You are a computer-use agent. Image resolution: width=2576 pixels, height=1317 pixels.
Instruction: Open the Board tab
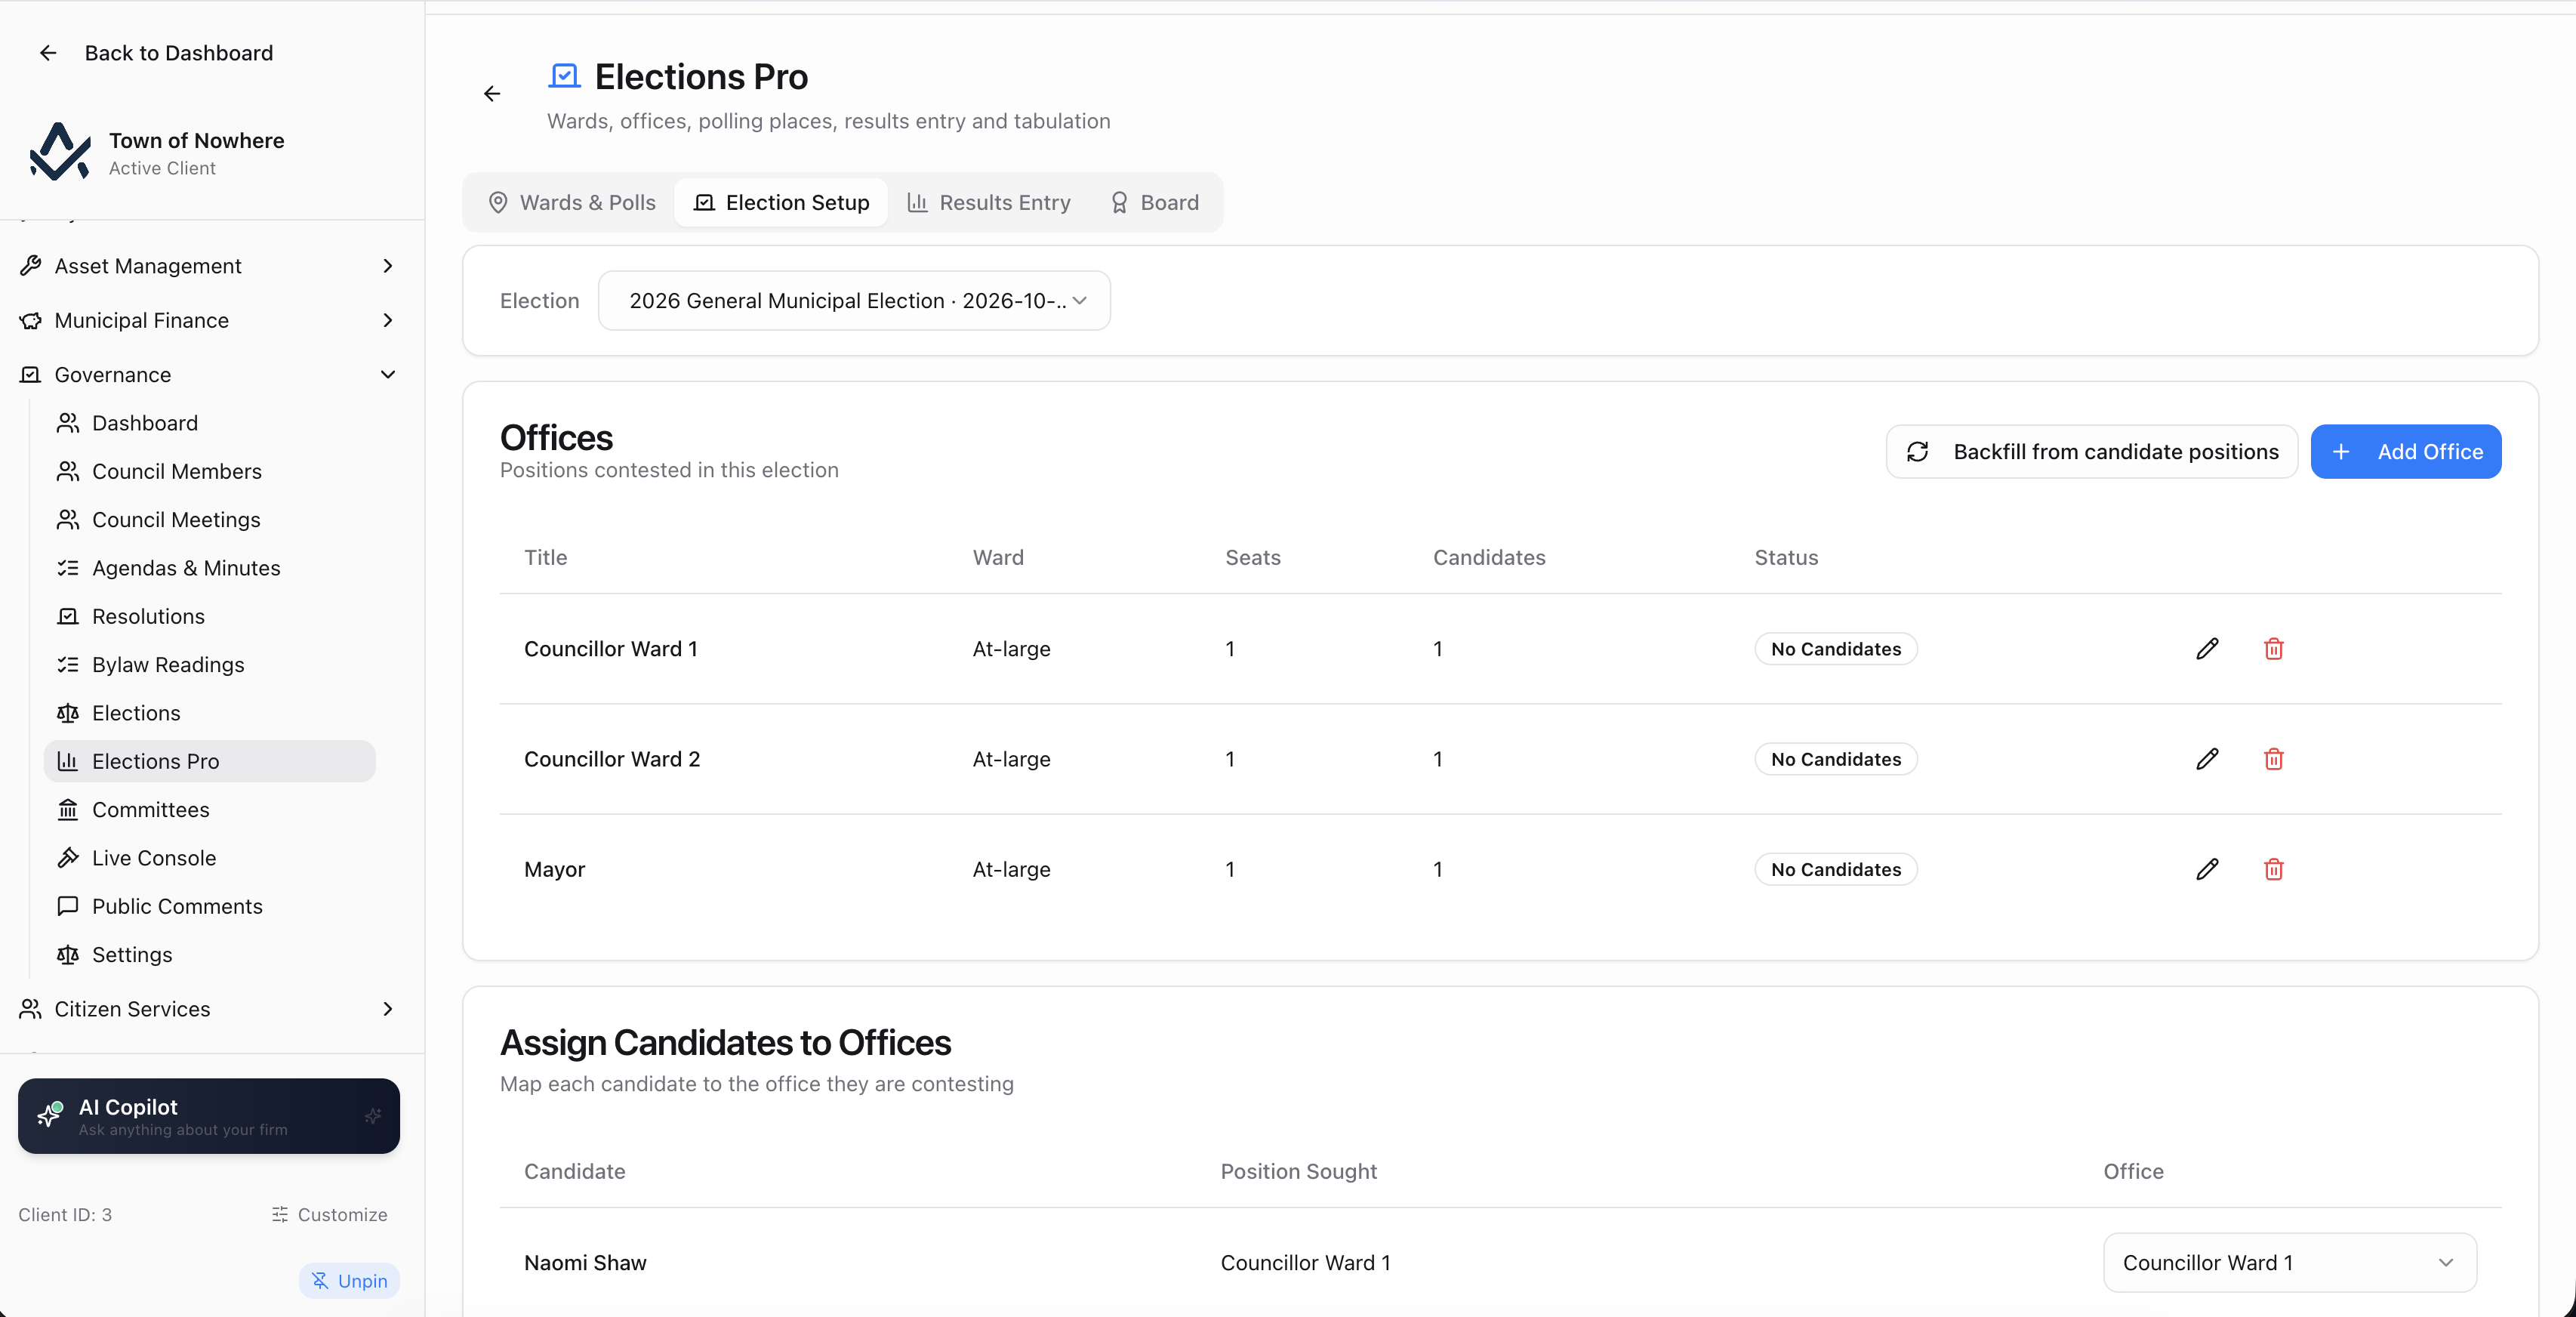(1155, 203)
